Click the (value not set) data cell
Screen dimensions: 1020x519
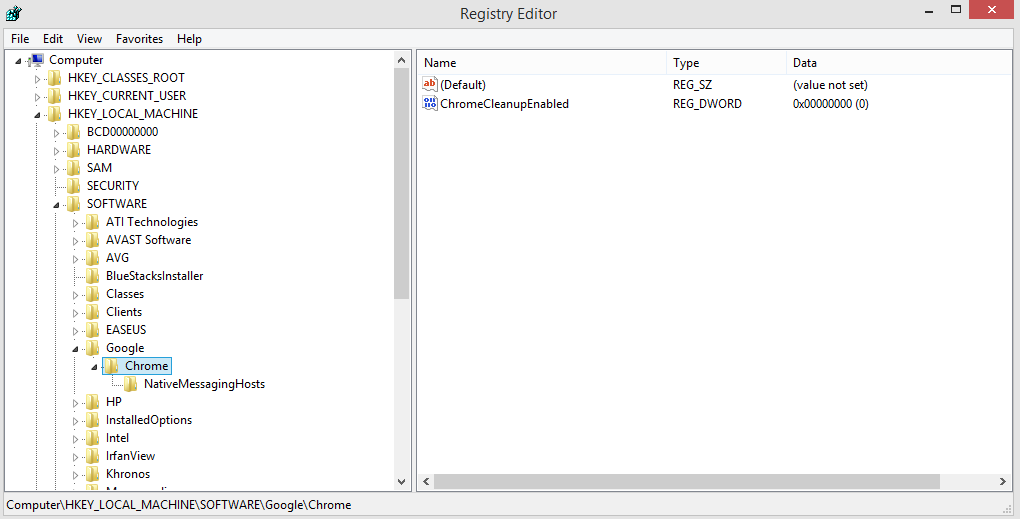click(x=830, y=85)
